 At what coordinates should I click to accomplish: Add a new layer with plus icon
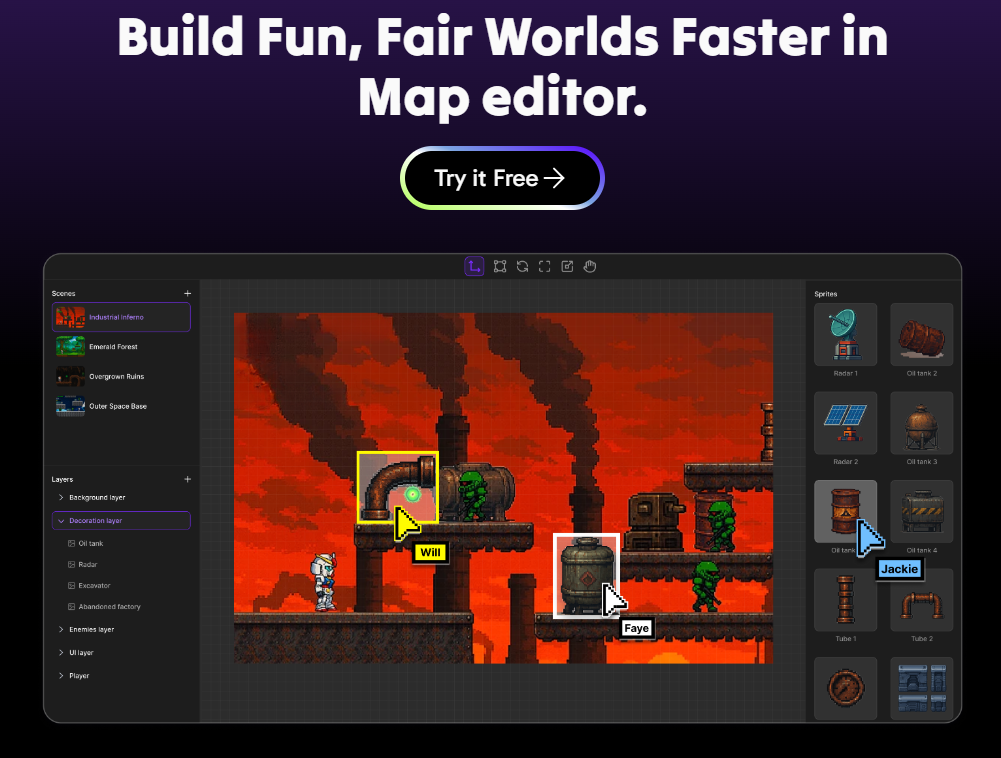187,479
